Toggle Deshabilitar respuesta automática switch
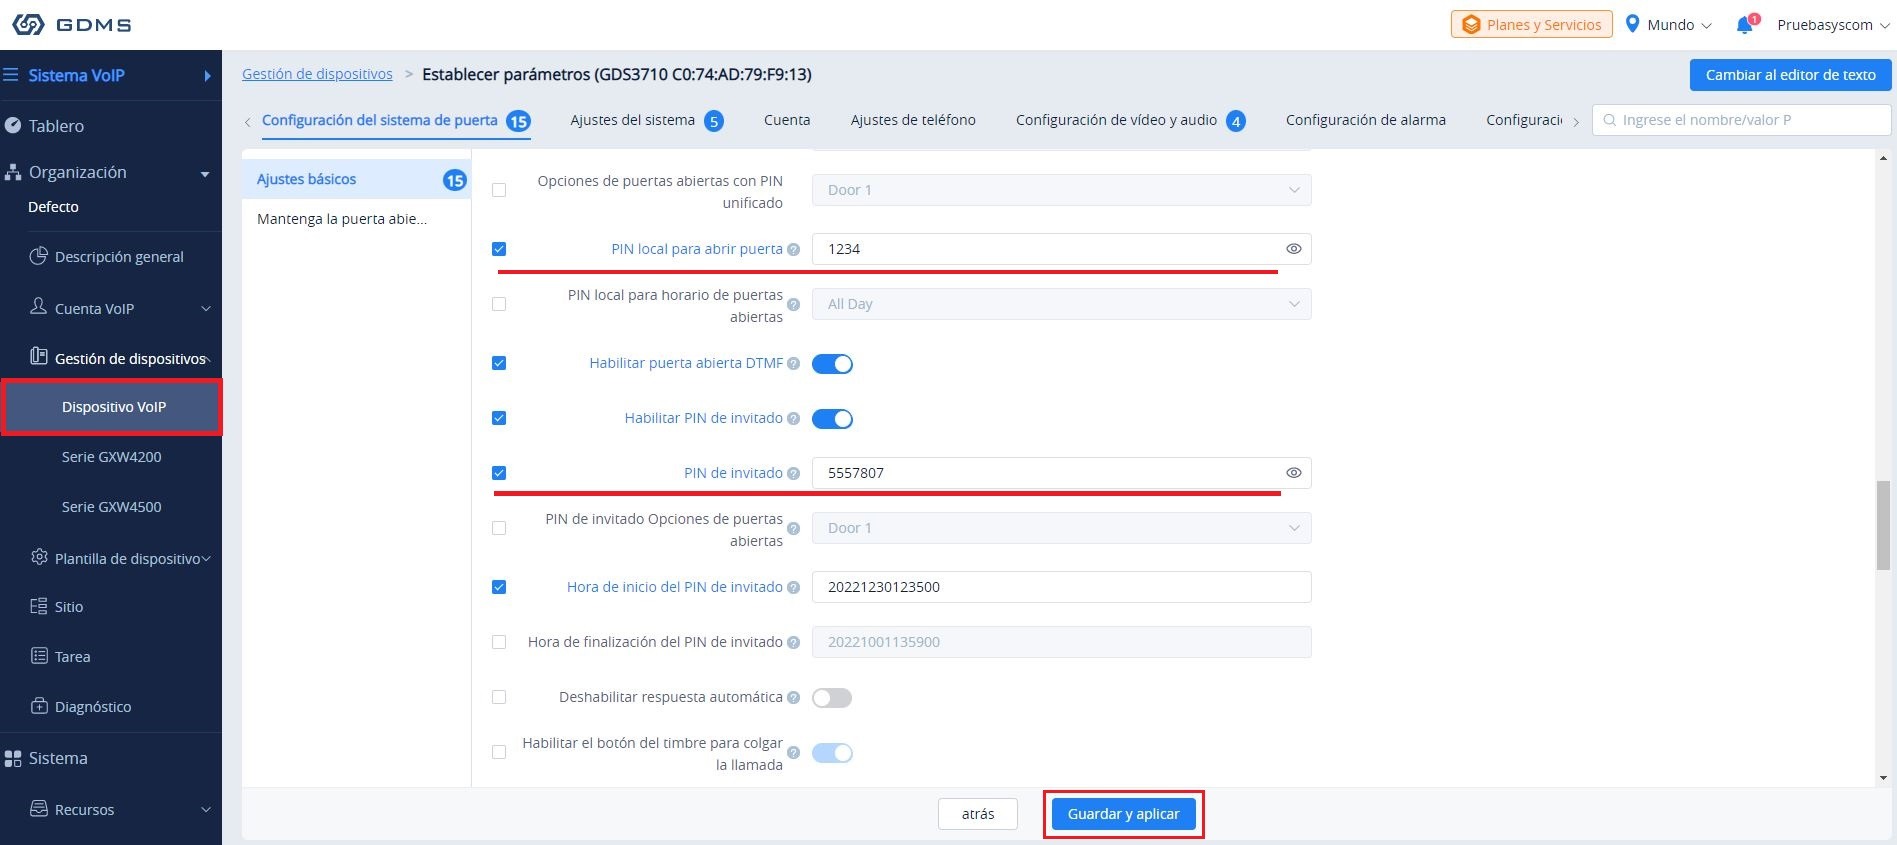 832,698
